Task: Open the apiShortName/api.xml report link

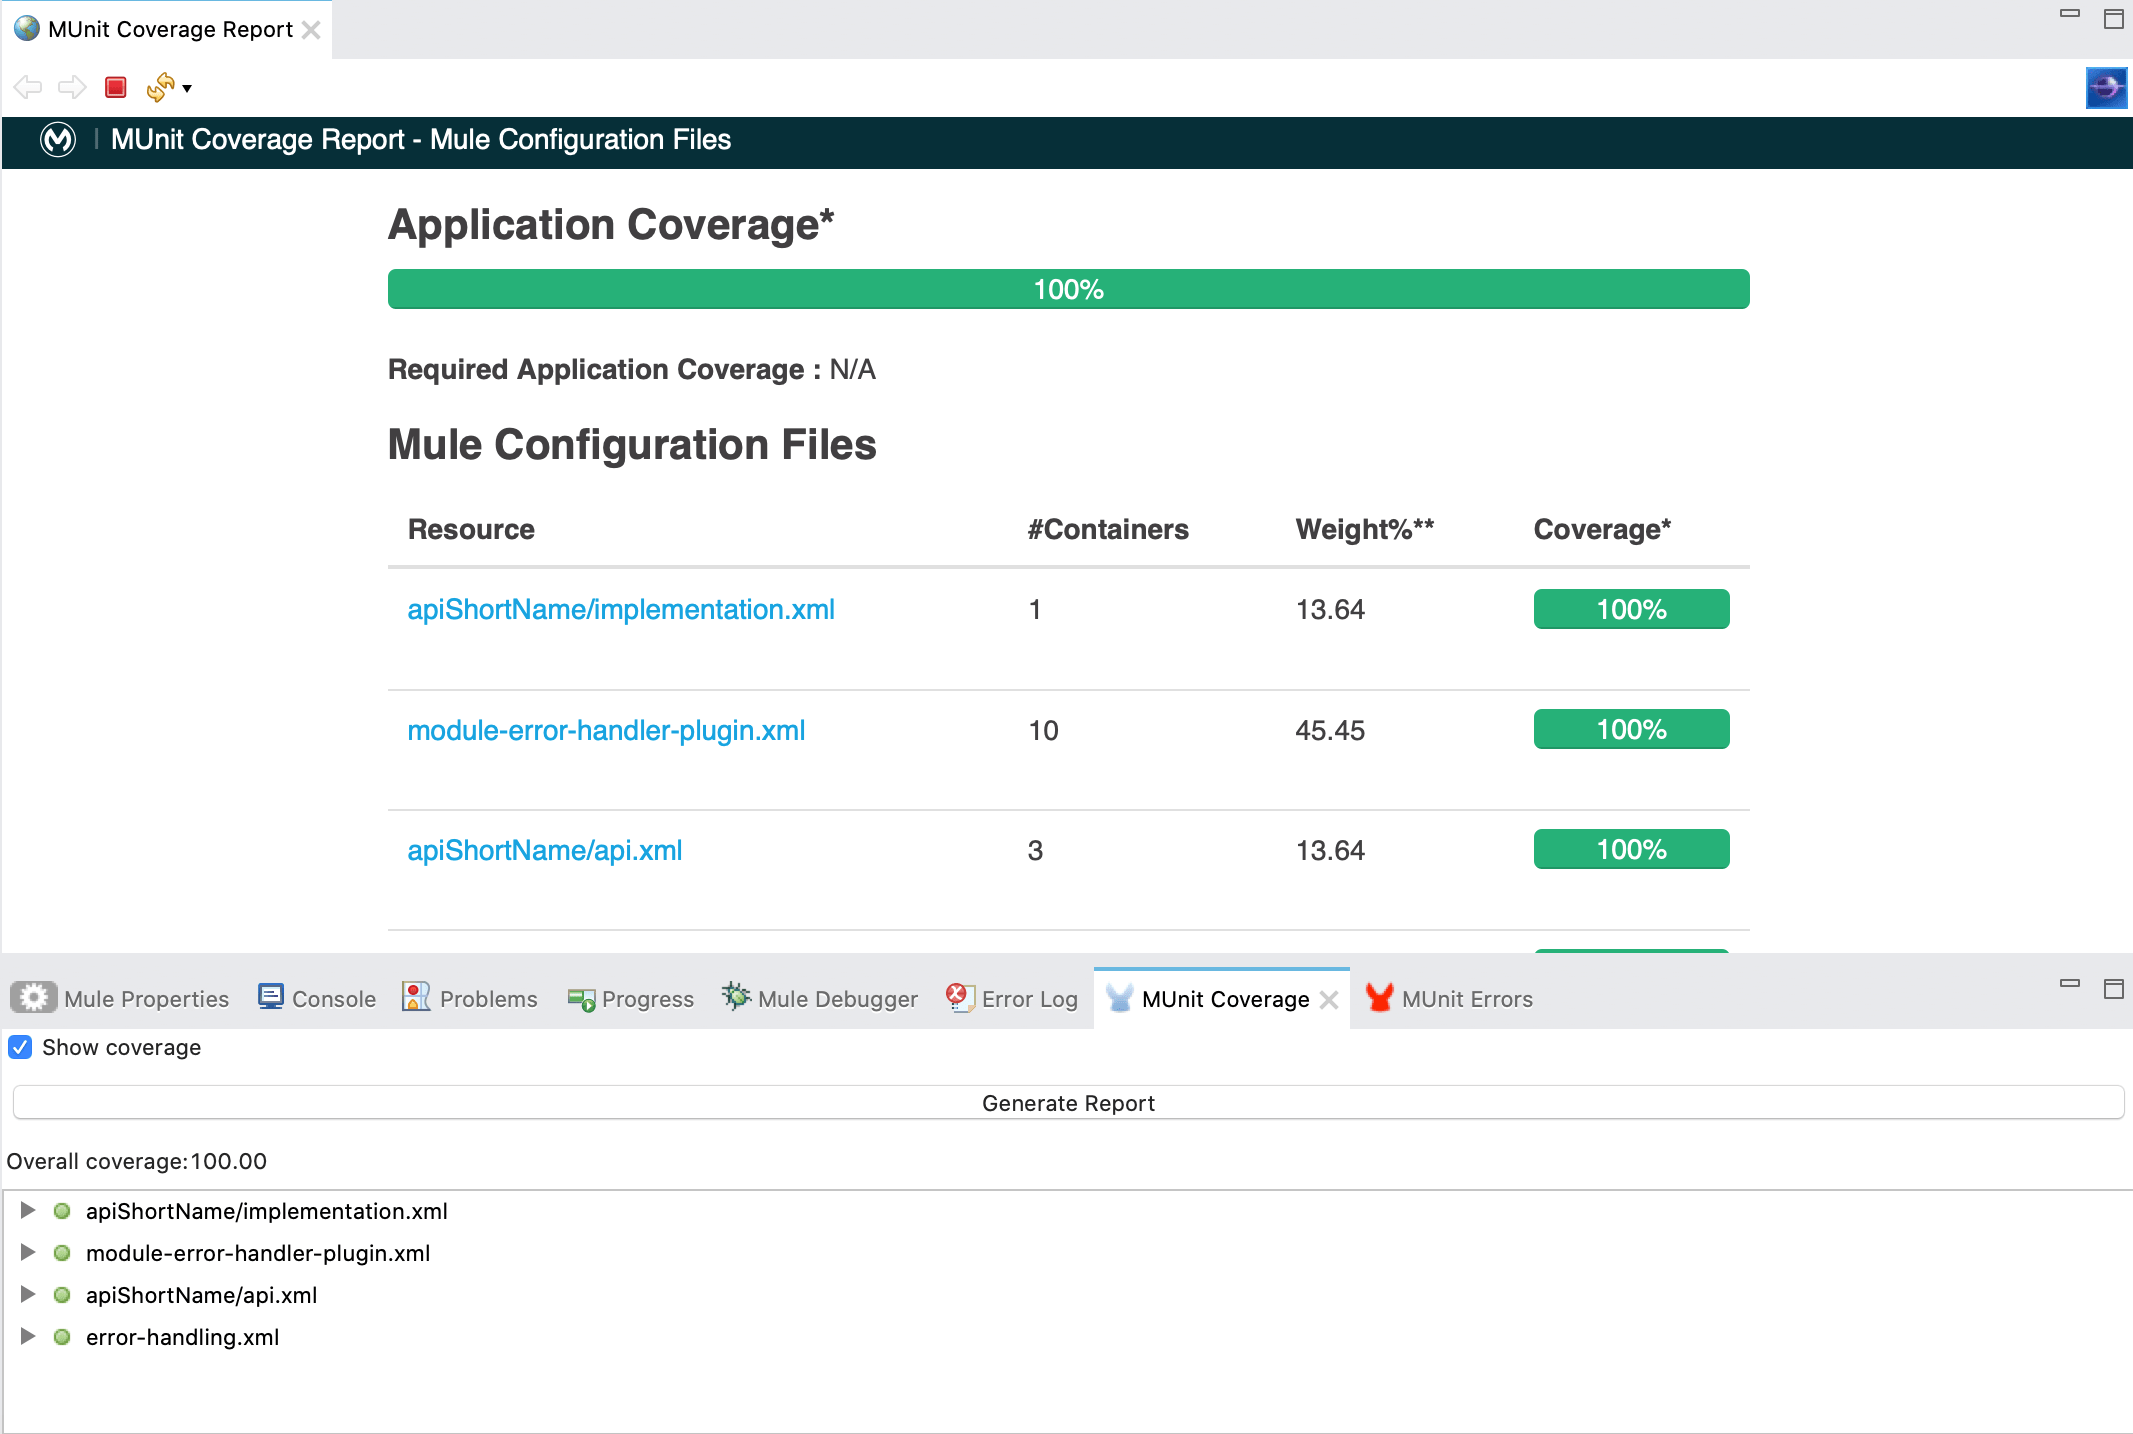Action: point(544,850)
